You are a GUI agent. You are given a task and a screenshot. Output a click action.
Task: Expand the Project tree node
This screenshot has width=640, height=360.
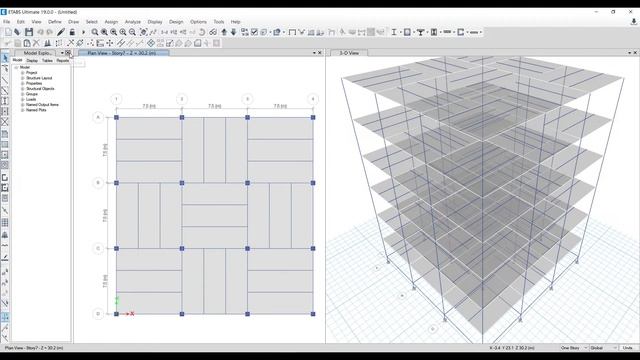point(23,73)
